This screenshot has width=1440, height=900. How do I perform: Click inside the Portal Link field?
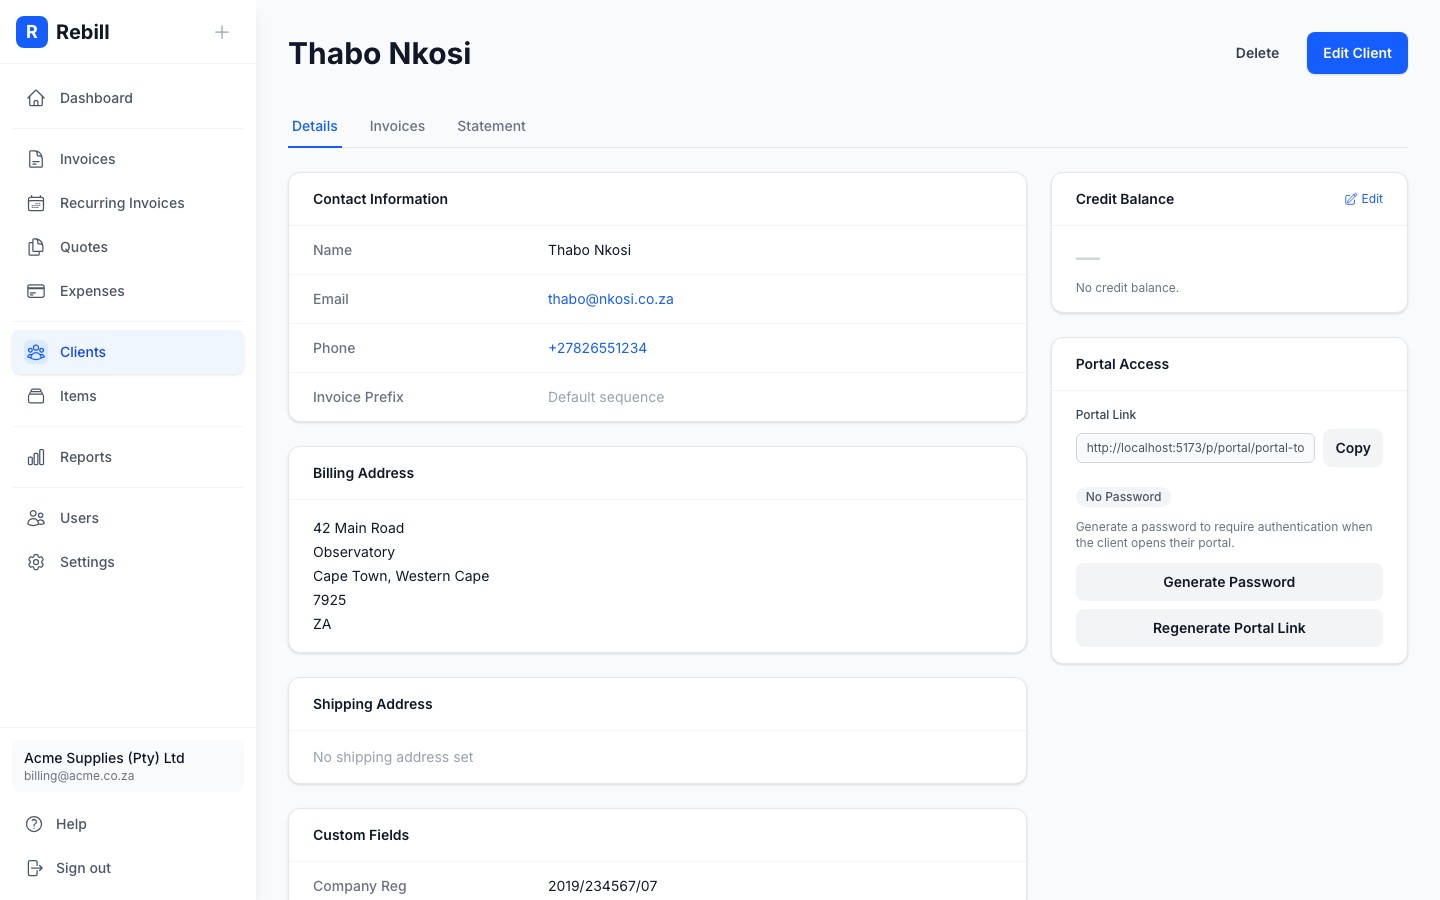pyautogui.click(x=1195, y=448)
